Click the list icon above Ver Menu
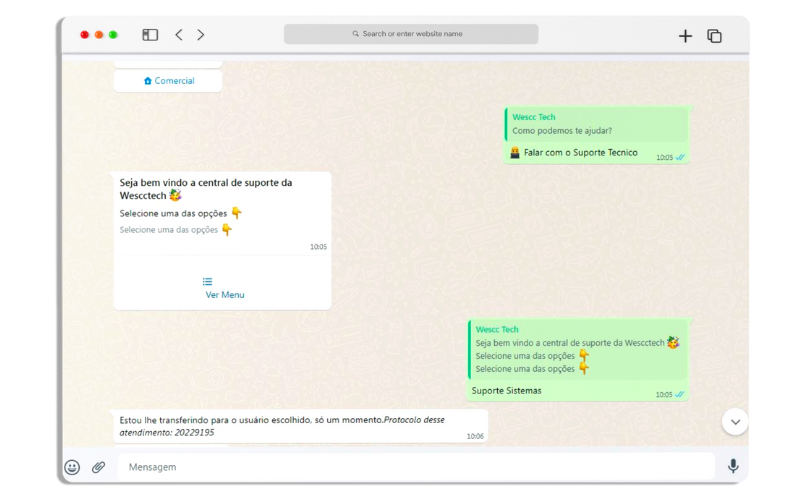This screenshot has height=500, width=800. point(207,282)
